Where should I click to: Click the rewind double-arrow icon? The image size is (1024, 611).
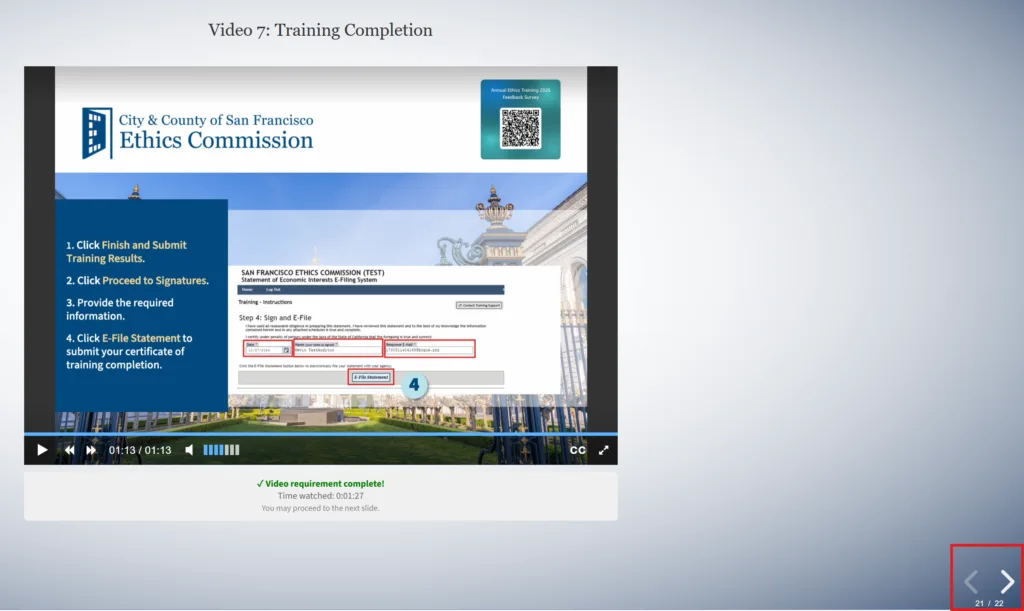pyautogui.click(x=69, y=450)
